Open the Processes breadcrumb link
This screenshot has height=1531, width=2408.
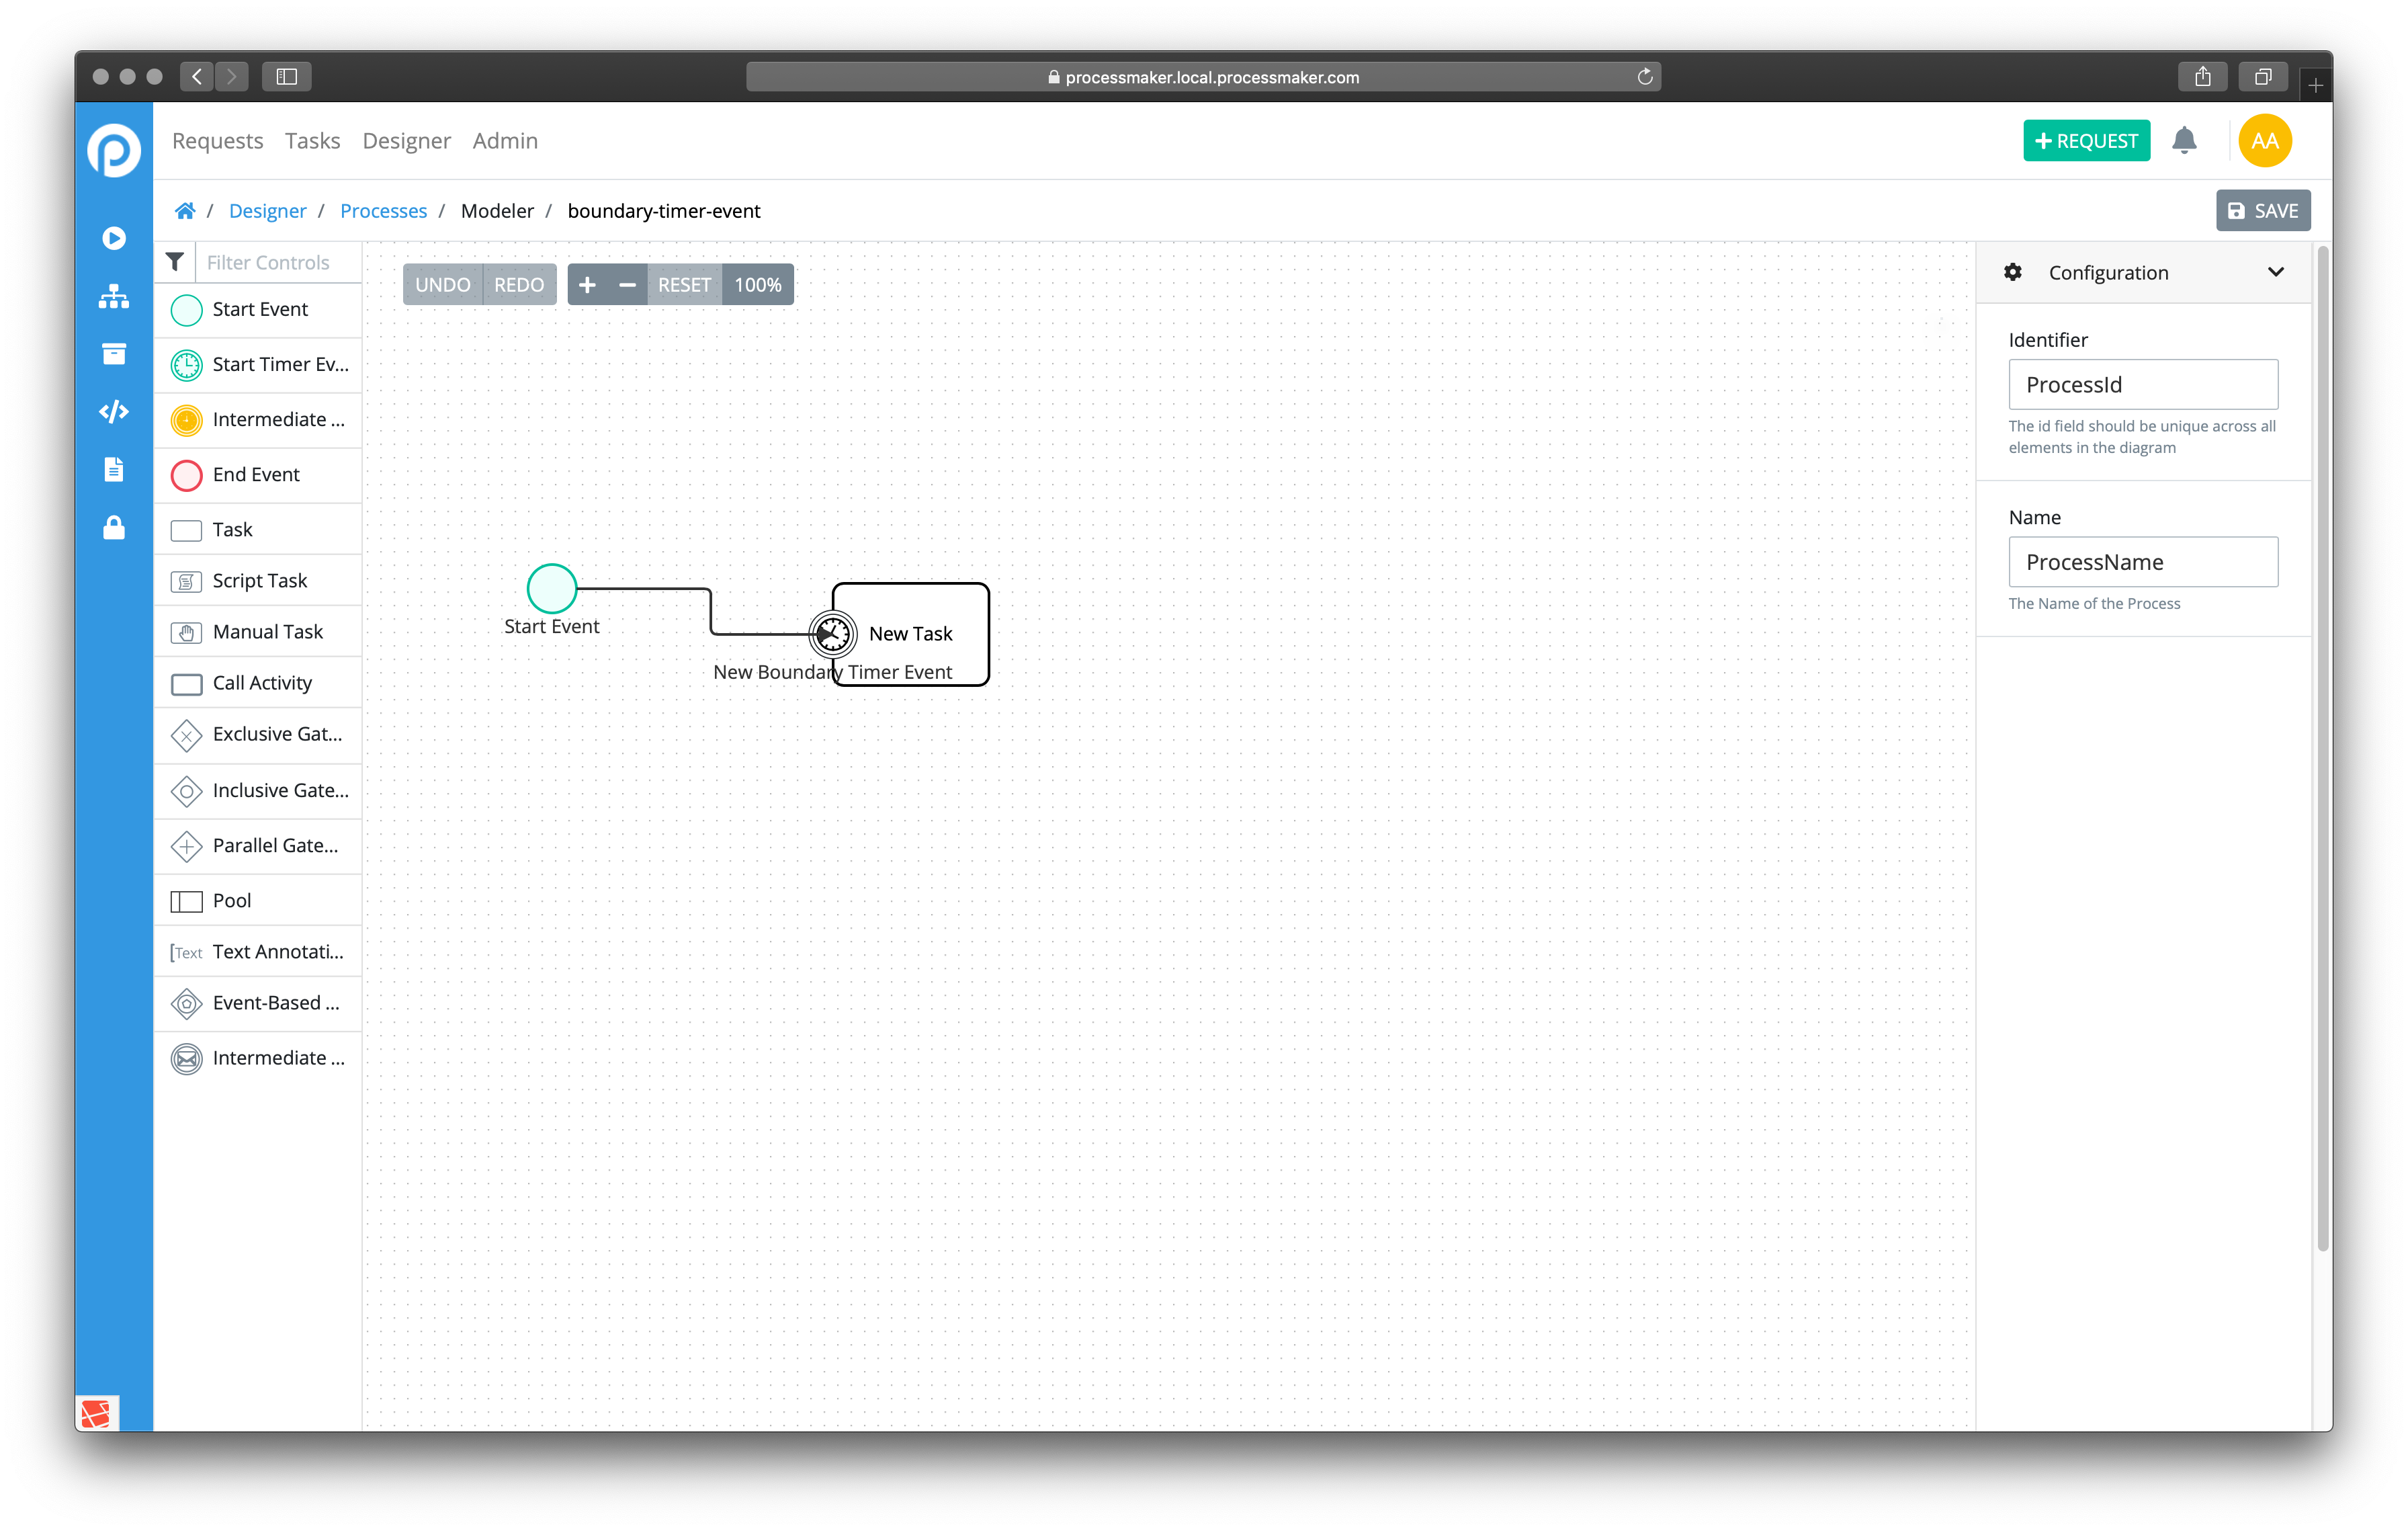(384, 210)
